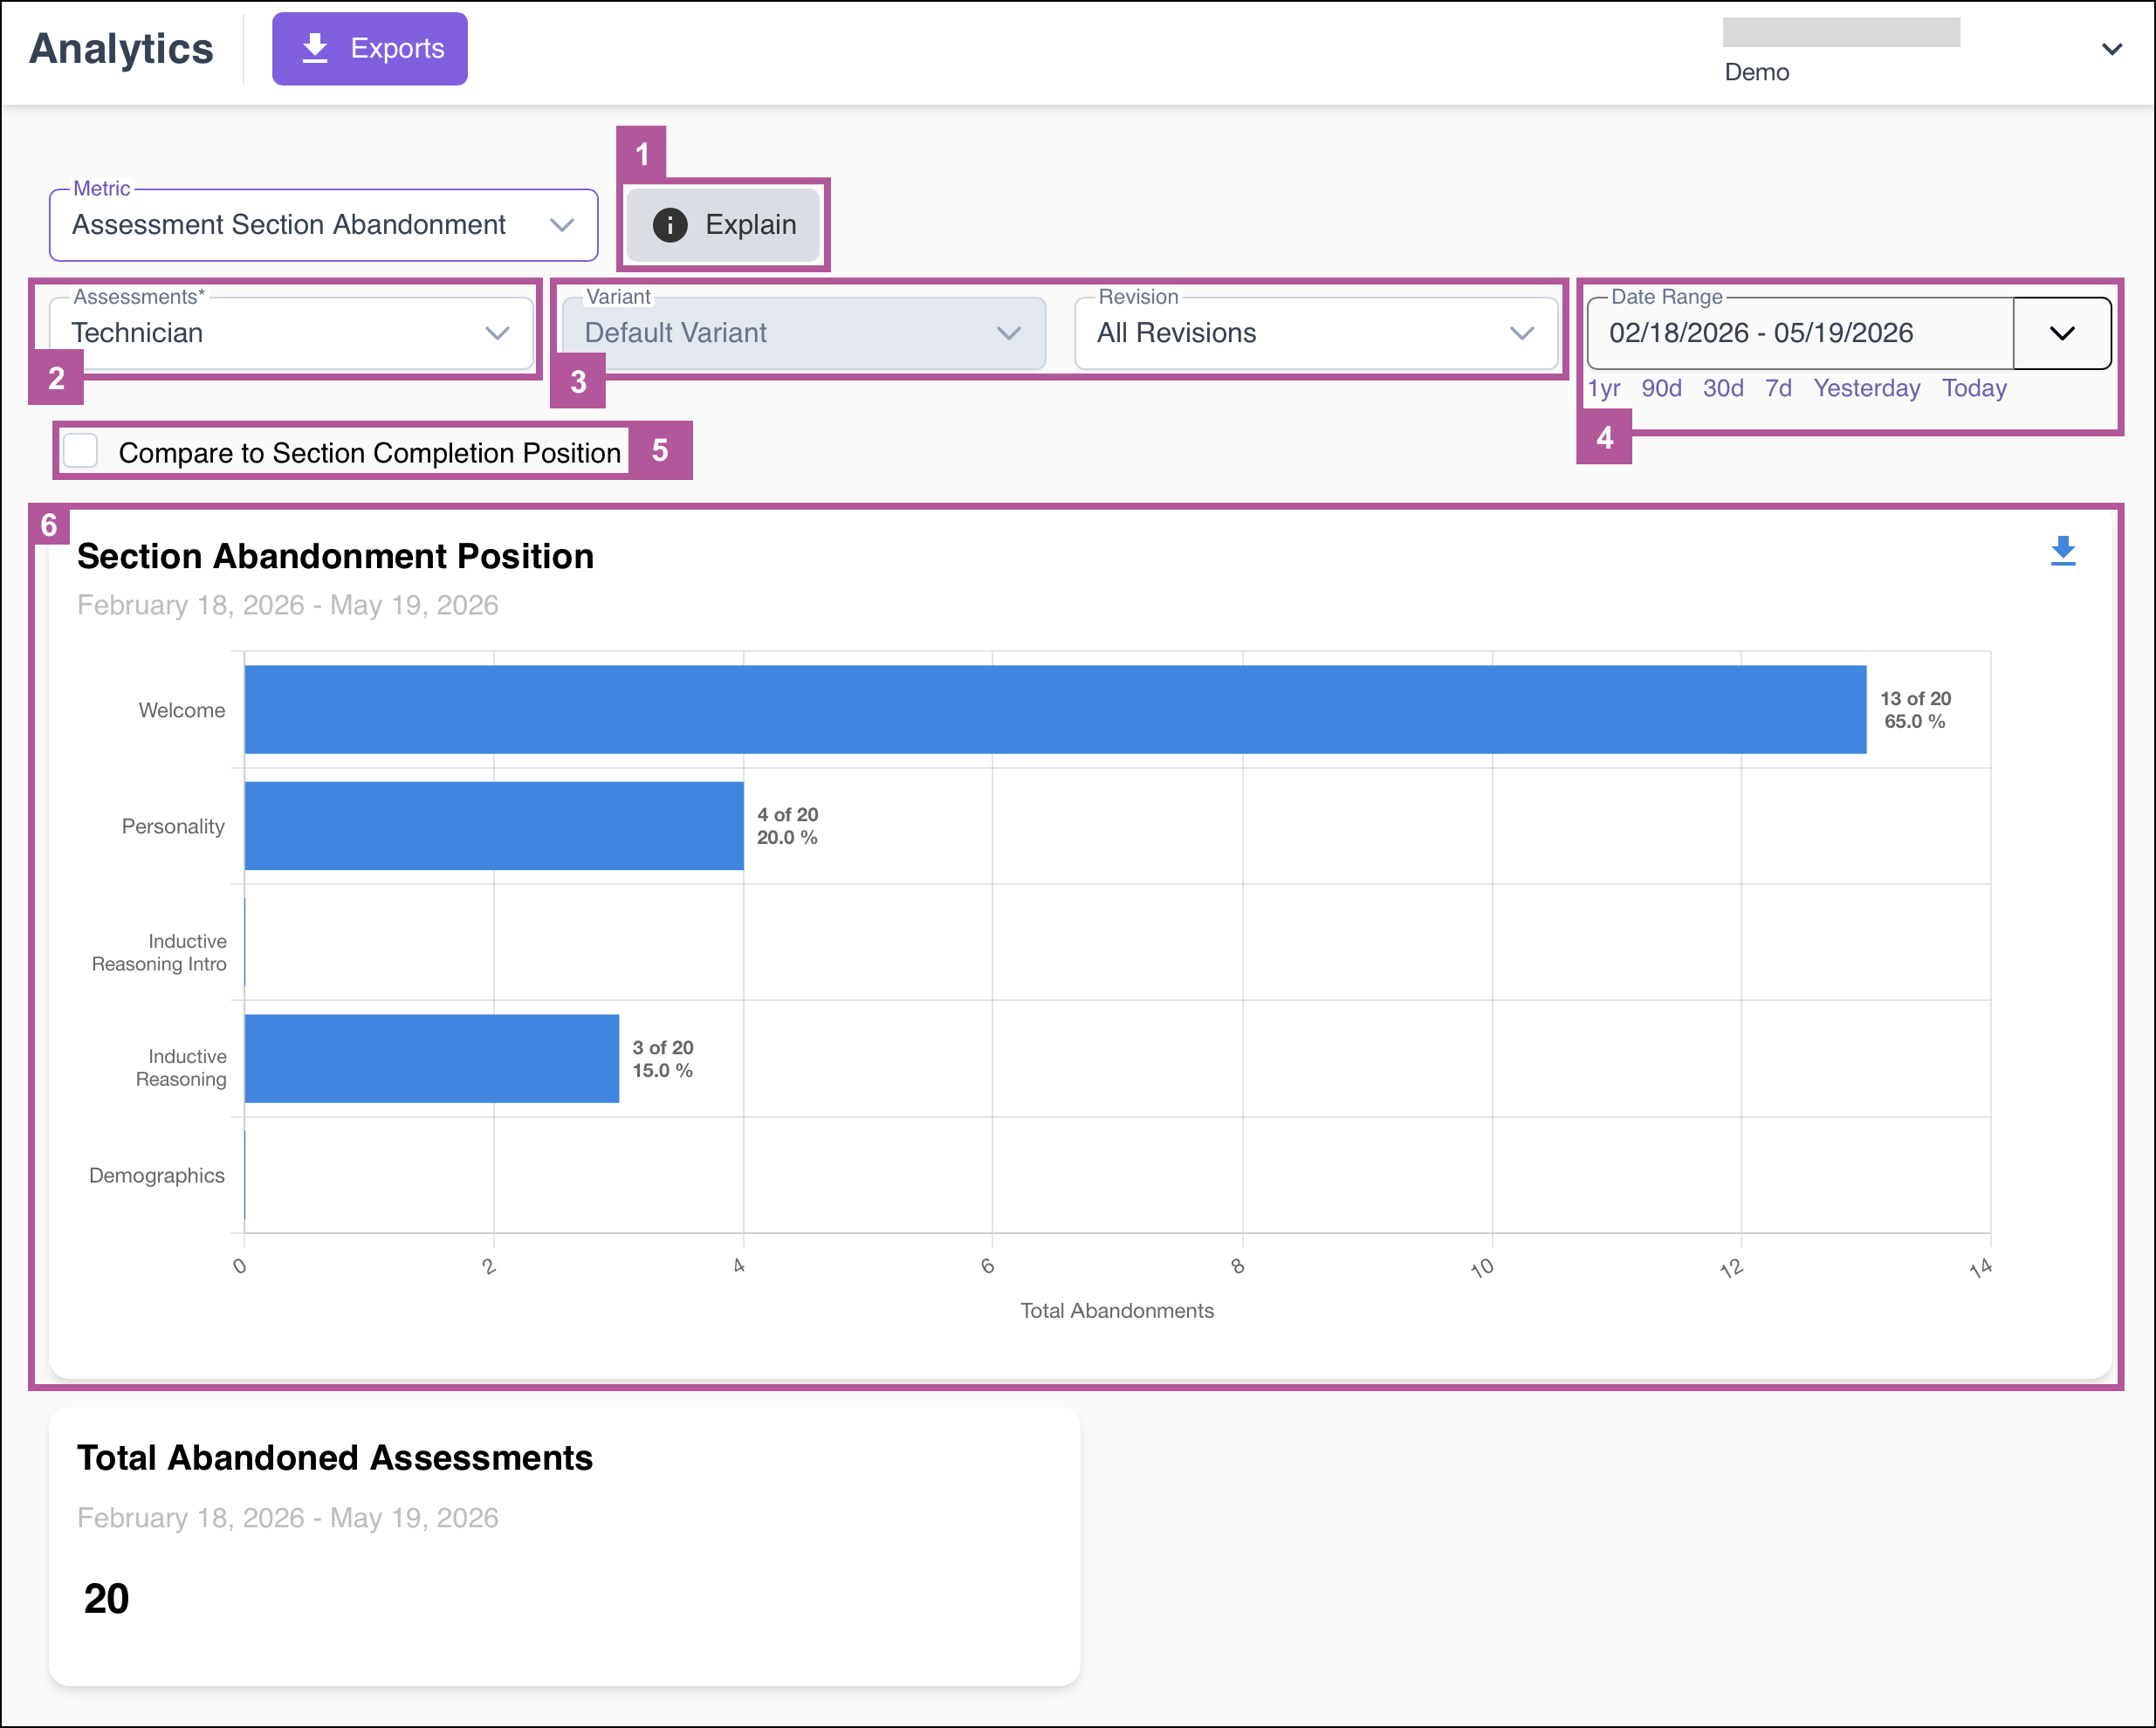Expand the Assessments Technician dropdown
The width and height of the screenshot is (2156, 1728).
[x=292, y=333]
